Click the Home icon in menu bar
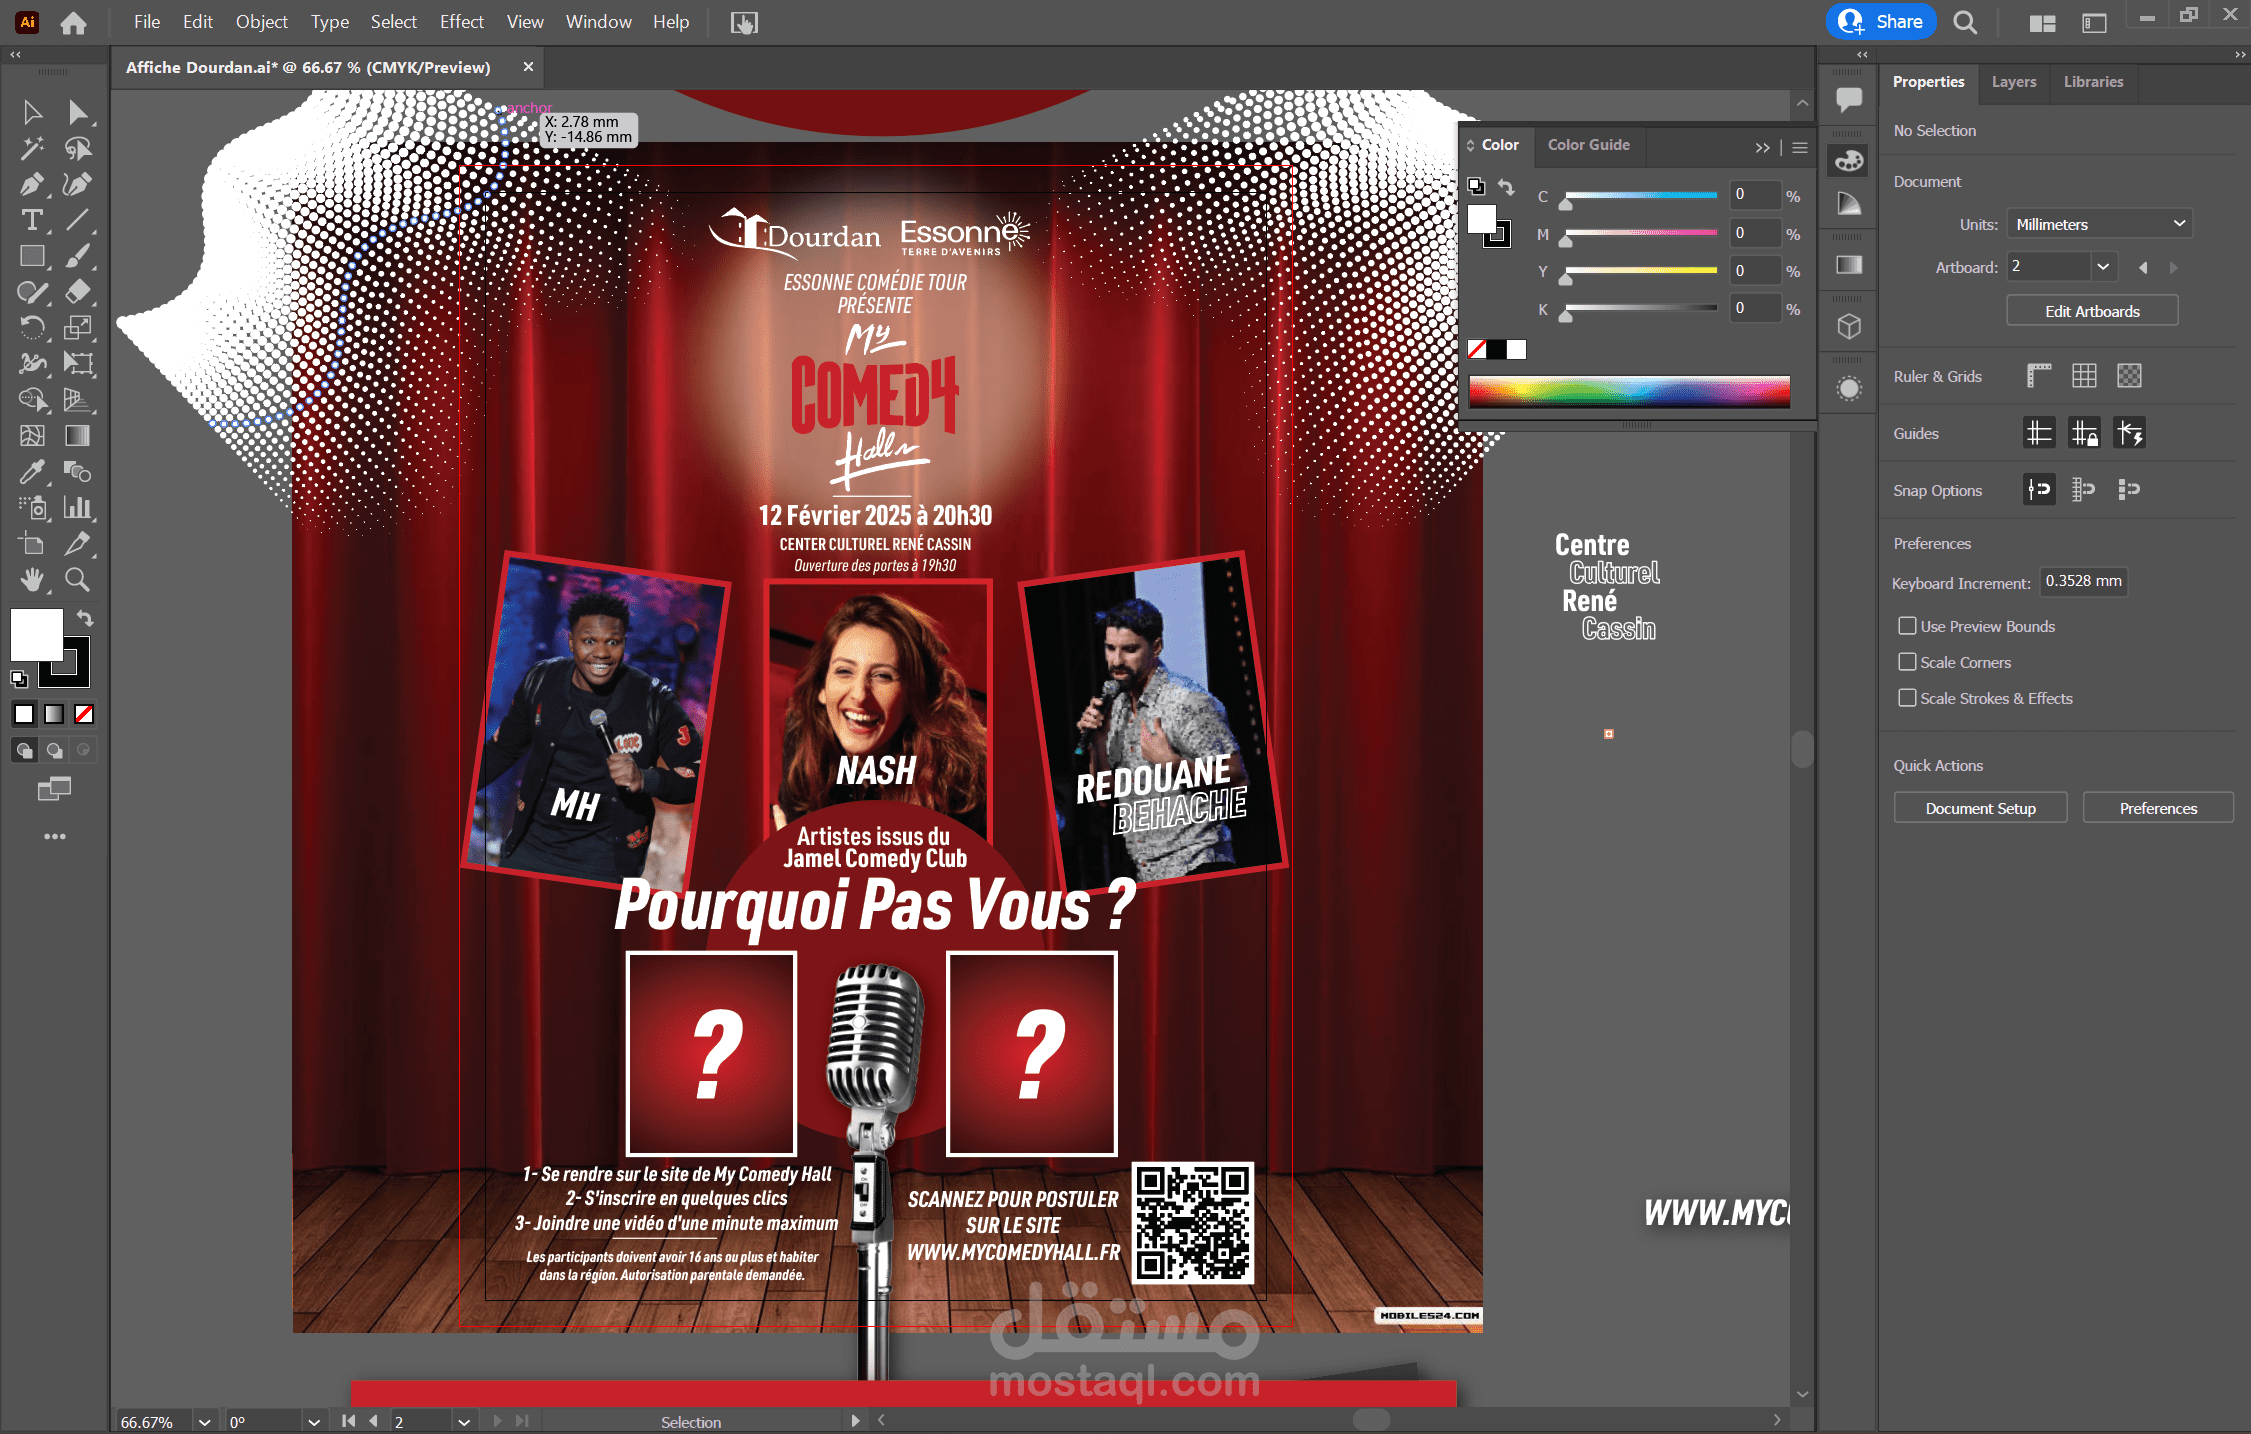The image size is (2251, 1434). click(73, 22)
